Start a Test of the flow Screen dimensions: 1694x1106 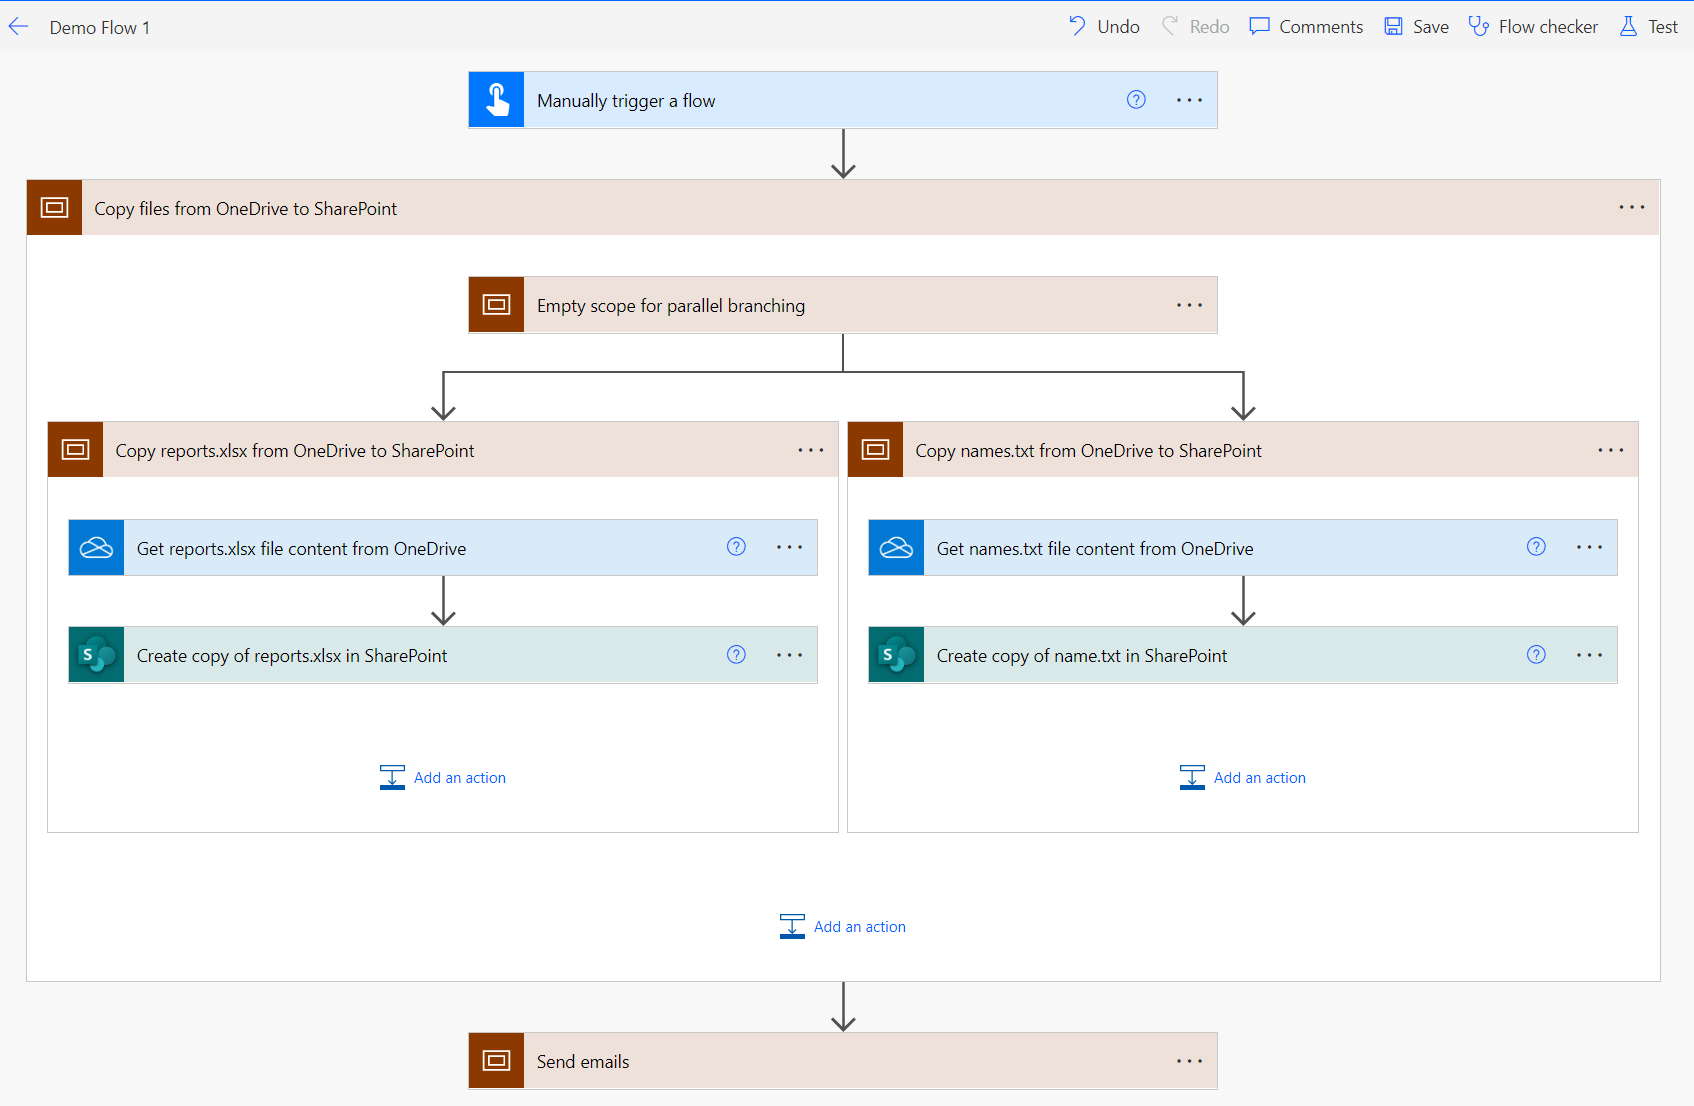pyautogui.click(x=1648, y=27)
